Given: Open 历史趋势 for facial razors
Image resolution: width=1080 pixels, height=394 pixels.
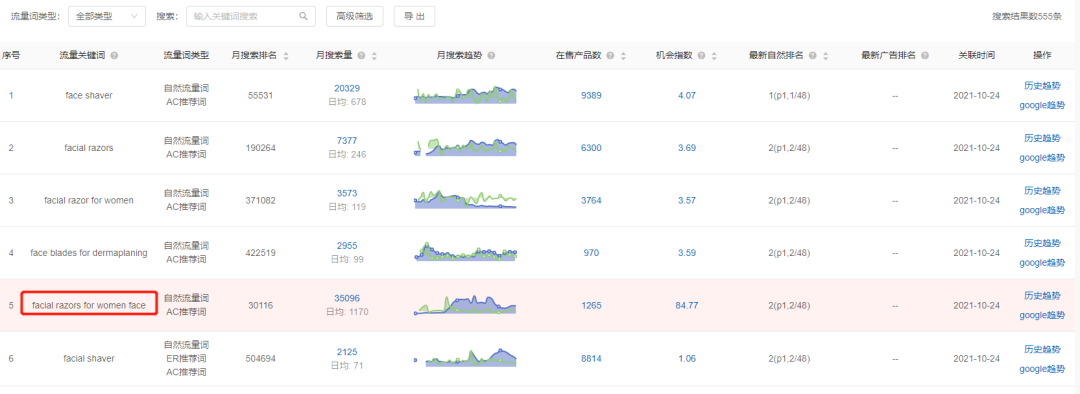Looking at the screenshot, I should coord(1042,138).
